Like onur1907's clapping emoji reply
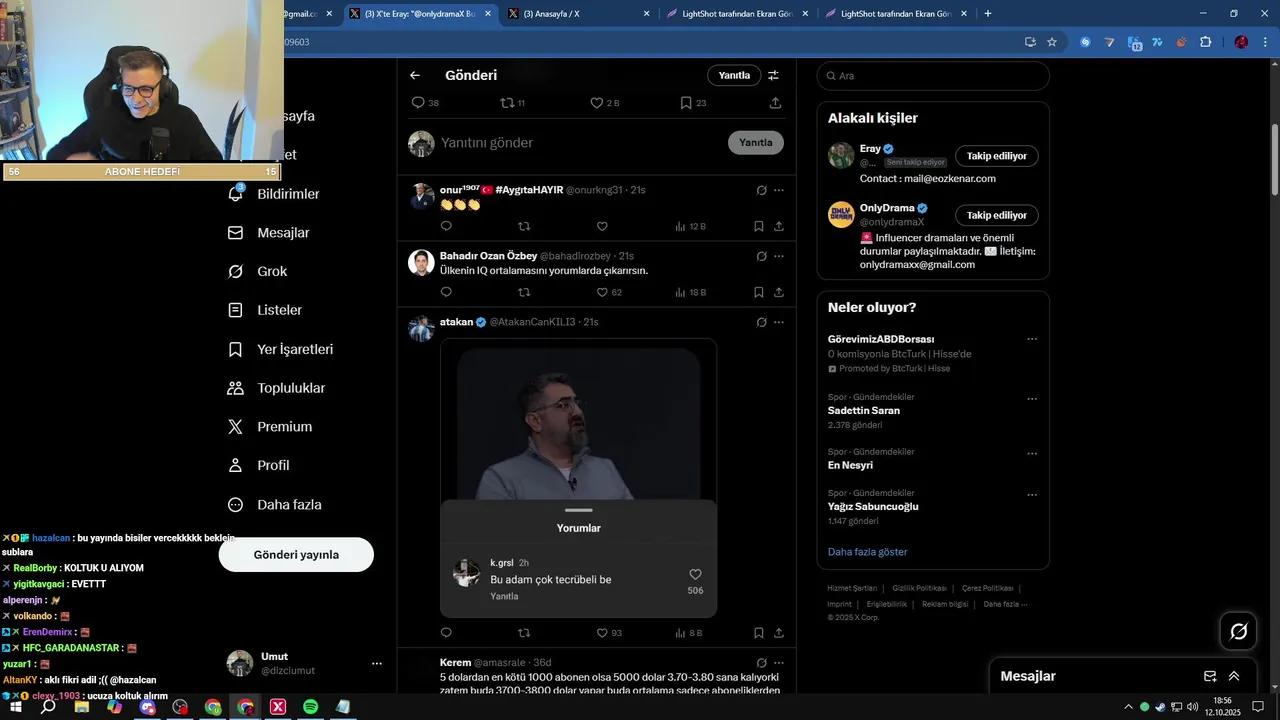The width and height of the screenshot is (1280, 720). pos(602,226)
